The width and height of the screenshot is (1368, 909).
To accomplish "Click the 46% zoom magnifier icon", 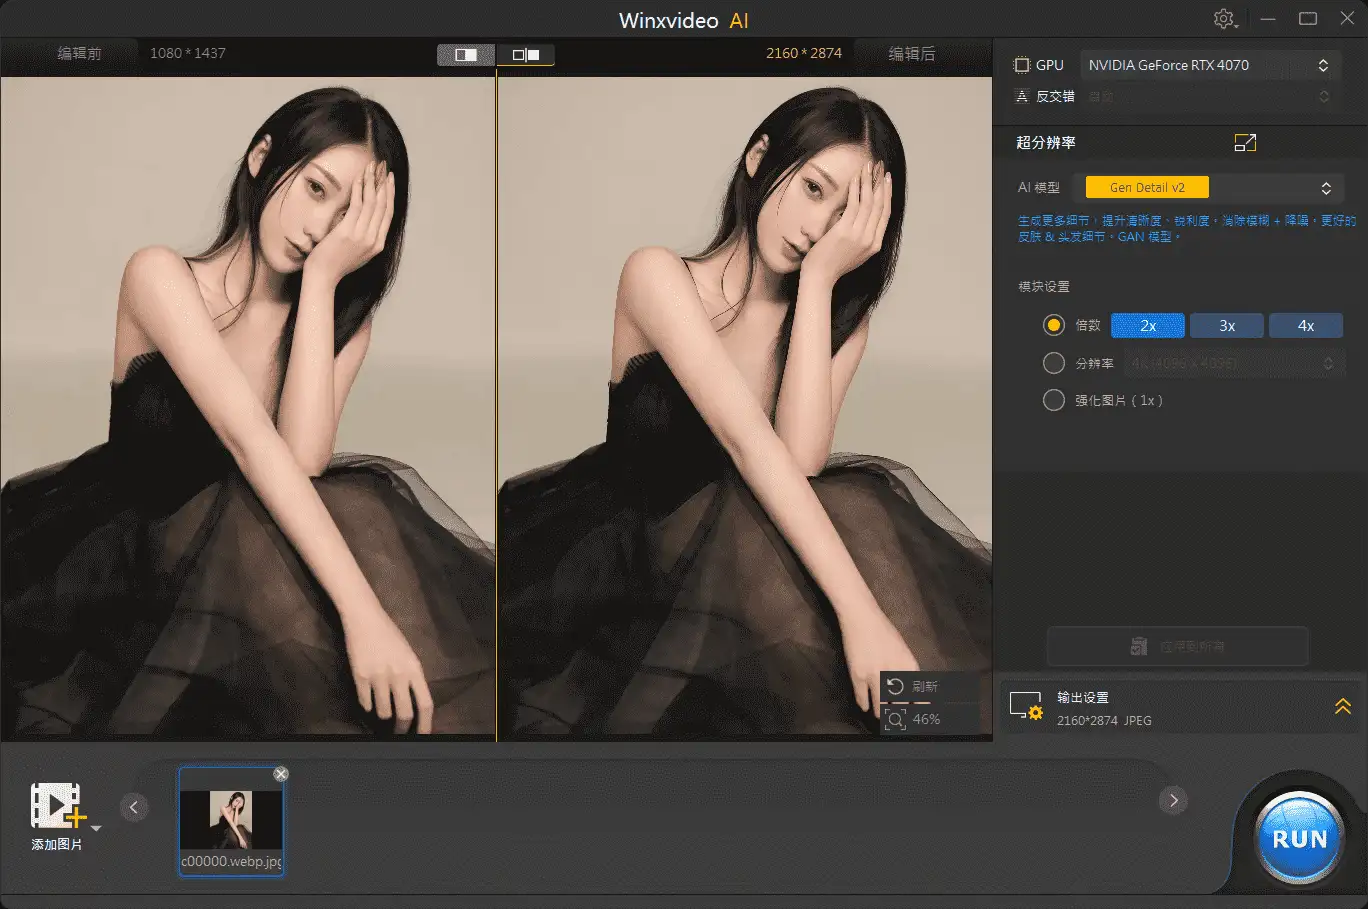I will point(896,719).
